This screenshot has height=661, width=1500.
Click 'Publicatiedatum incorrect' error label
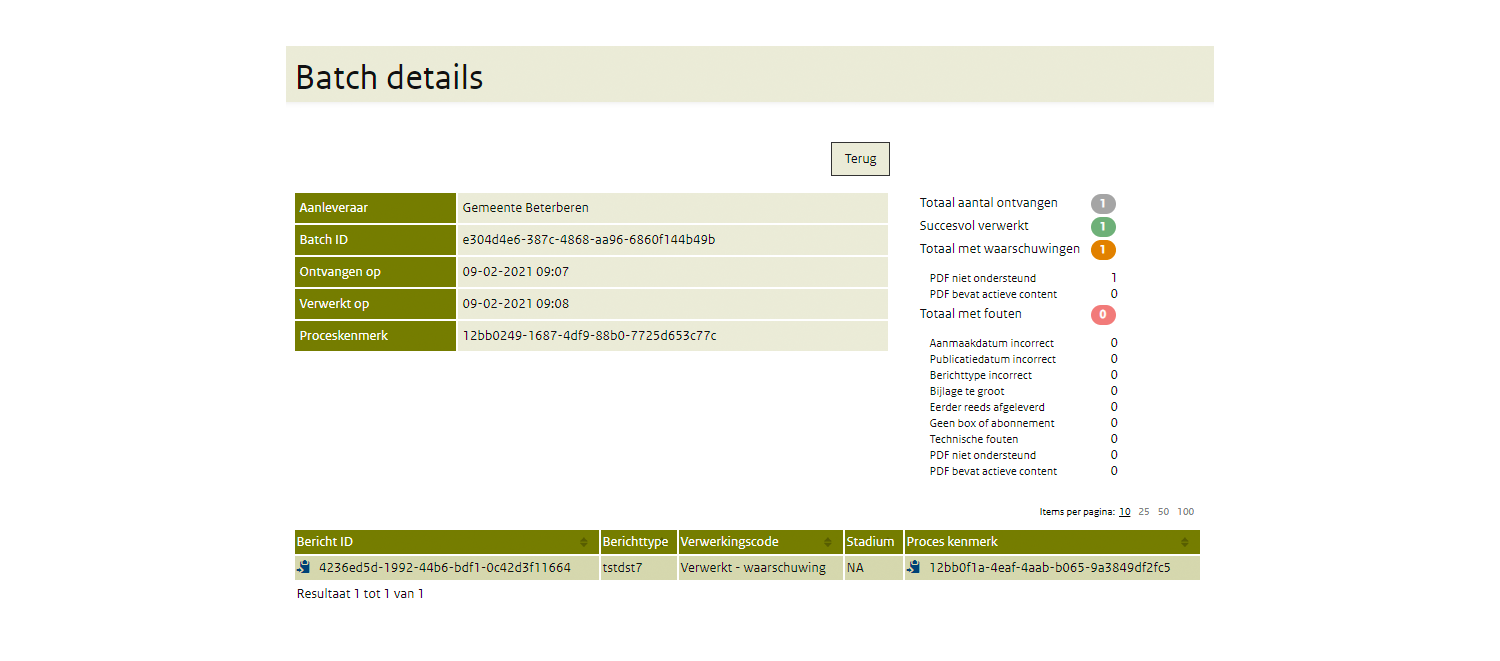[992, 359]
